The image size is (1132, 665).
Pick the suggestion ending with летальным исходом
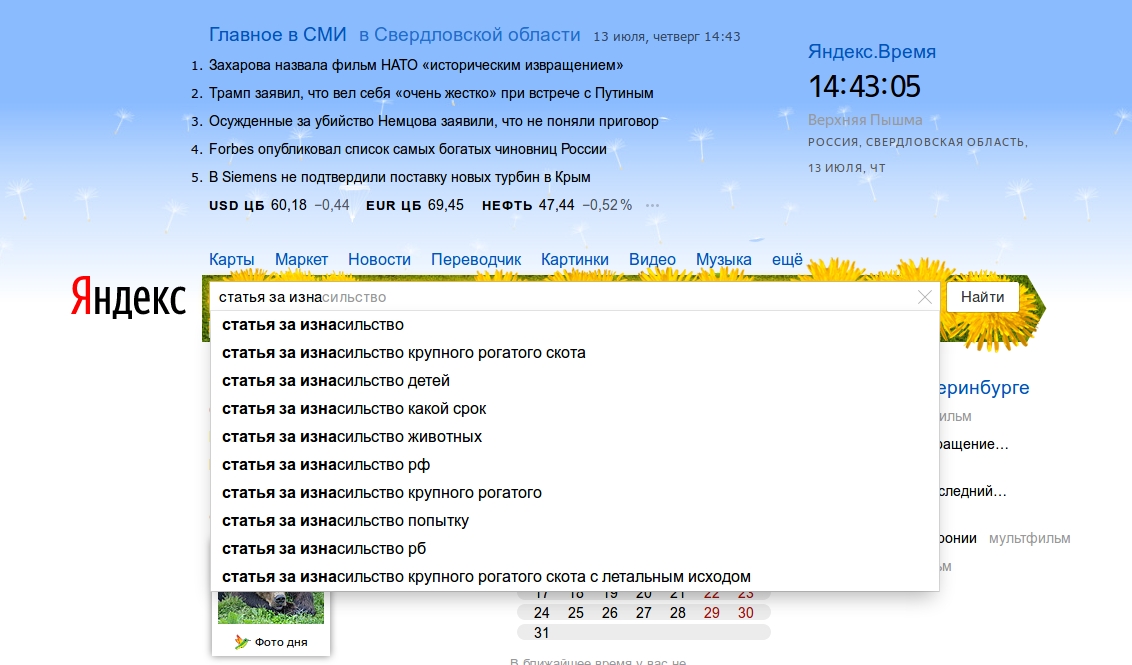pyautogui.click(x=575, y=577)
